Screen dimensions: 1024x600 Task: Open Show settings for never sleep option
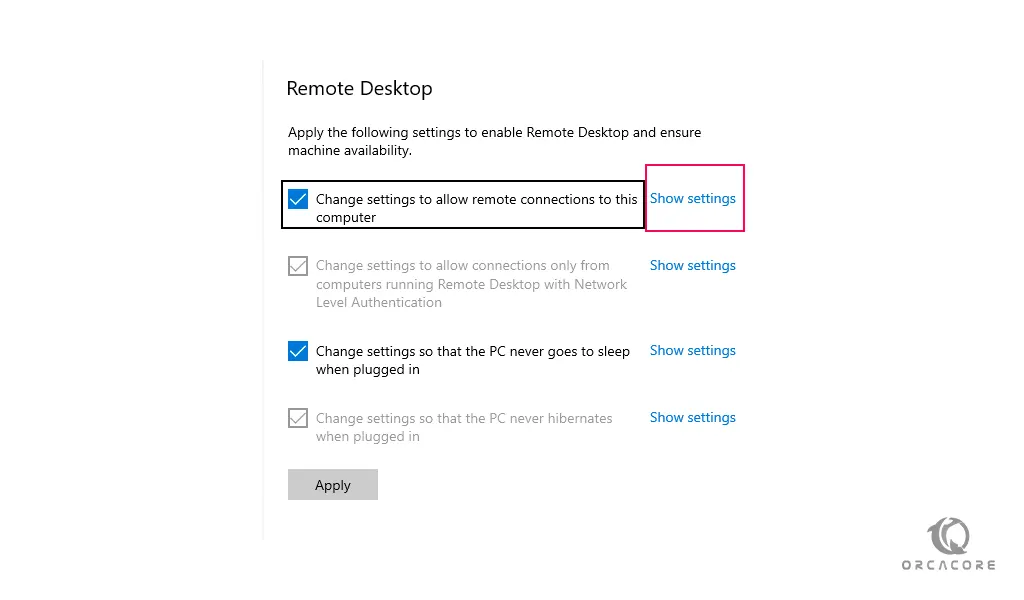click(692, 350)
